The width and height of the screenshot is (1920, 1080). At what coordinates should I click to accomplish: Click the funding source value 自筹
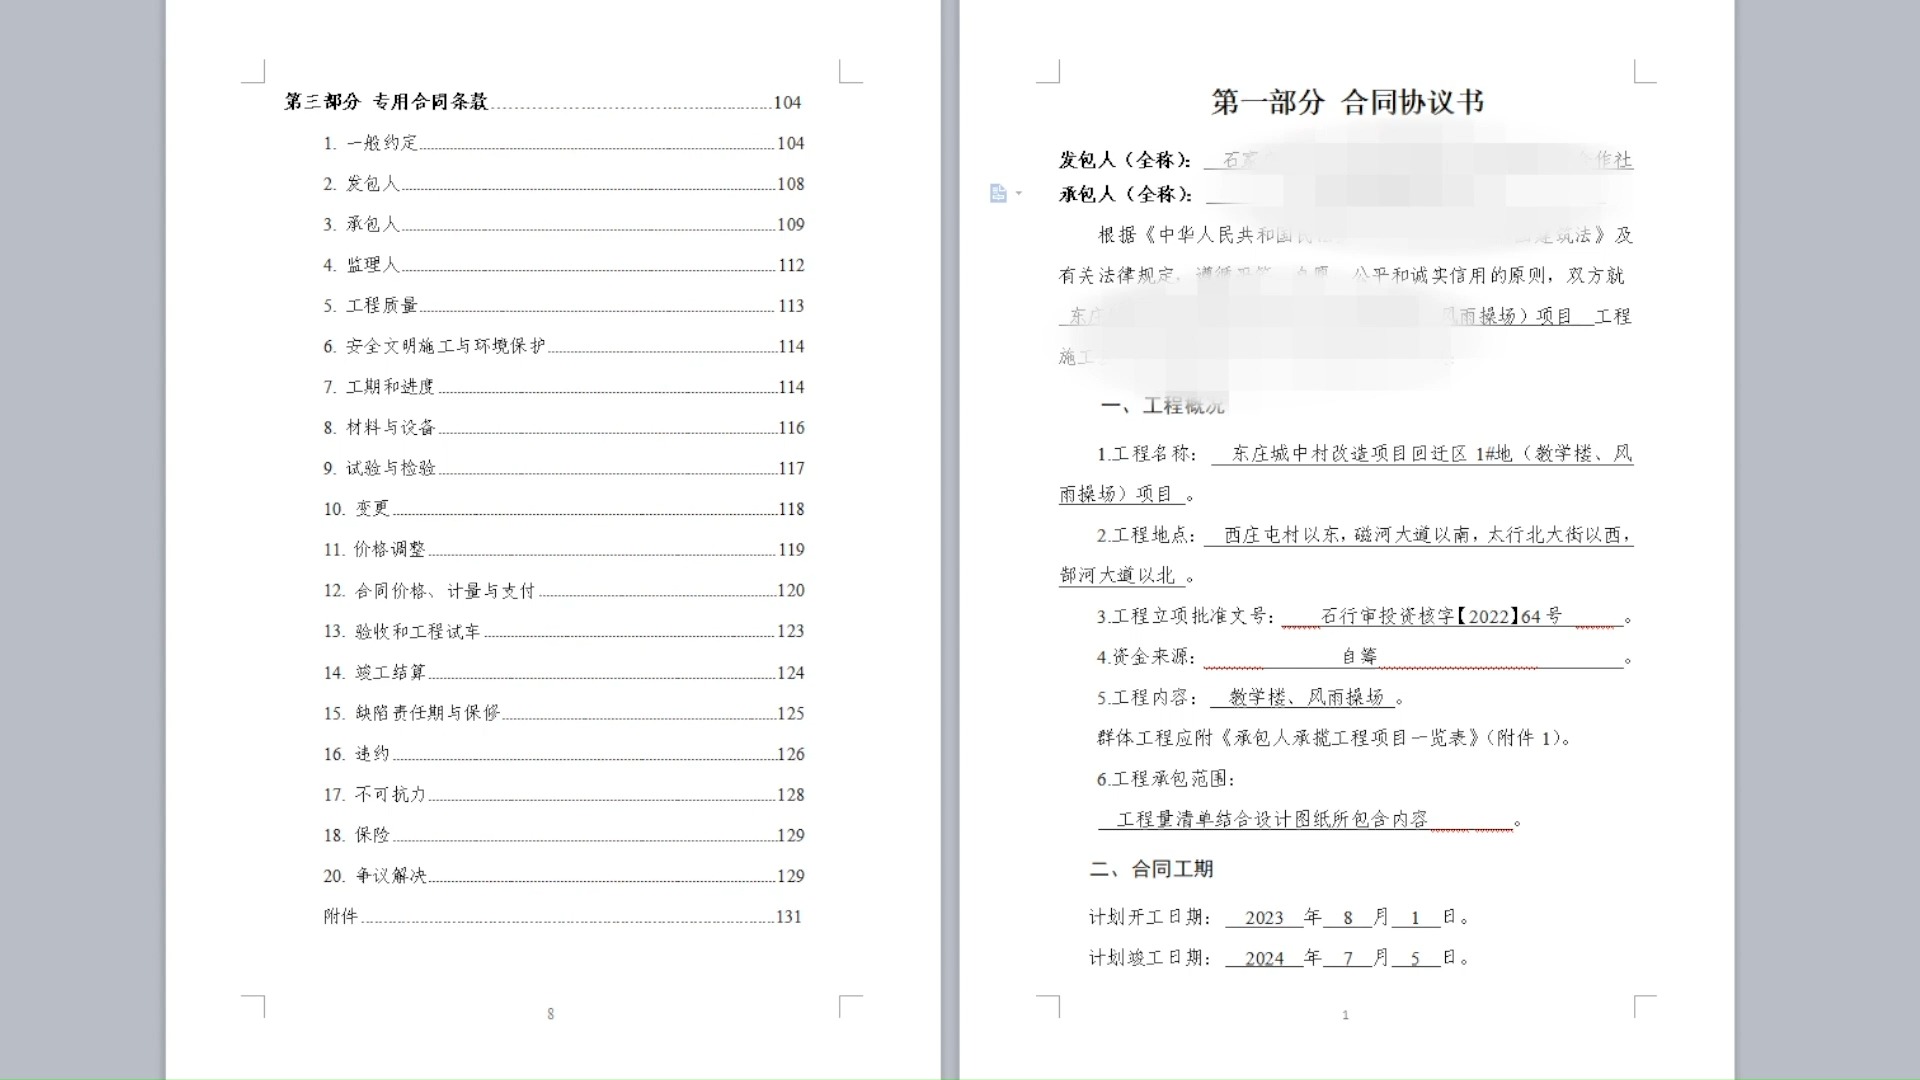tap(1360, 657)
